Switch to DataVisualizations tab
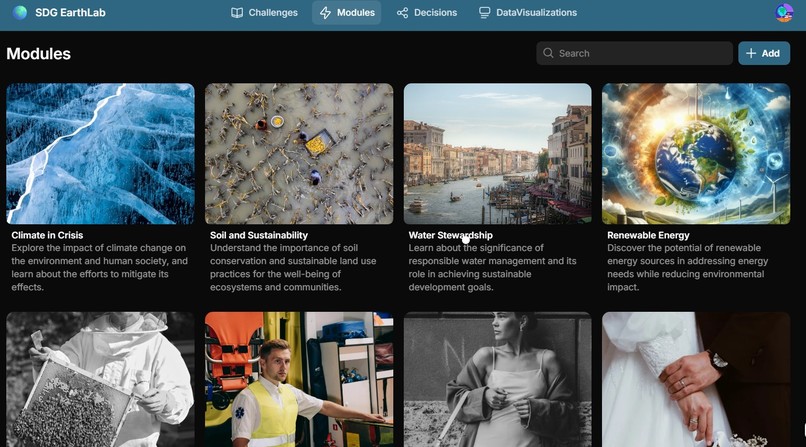 click(x=528, y=13)
